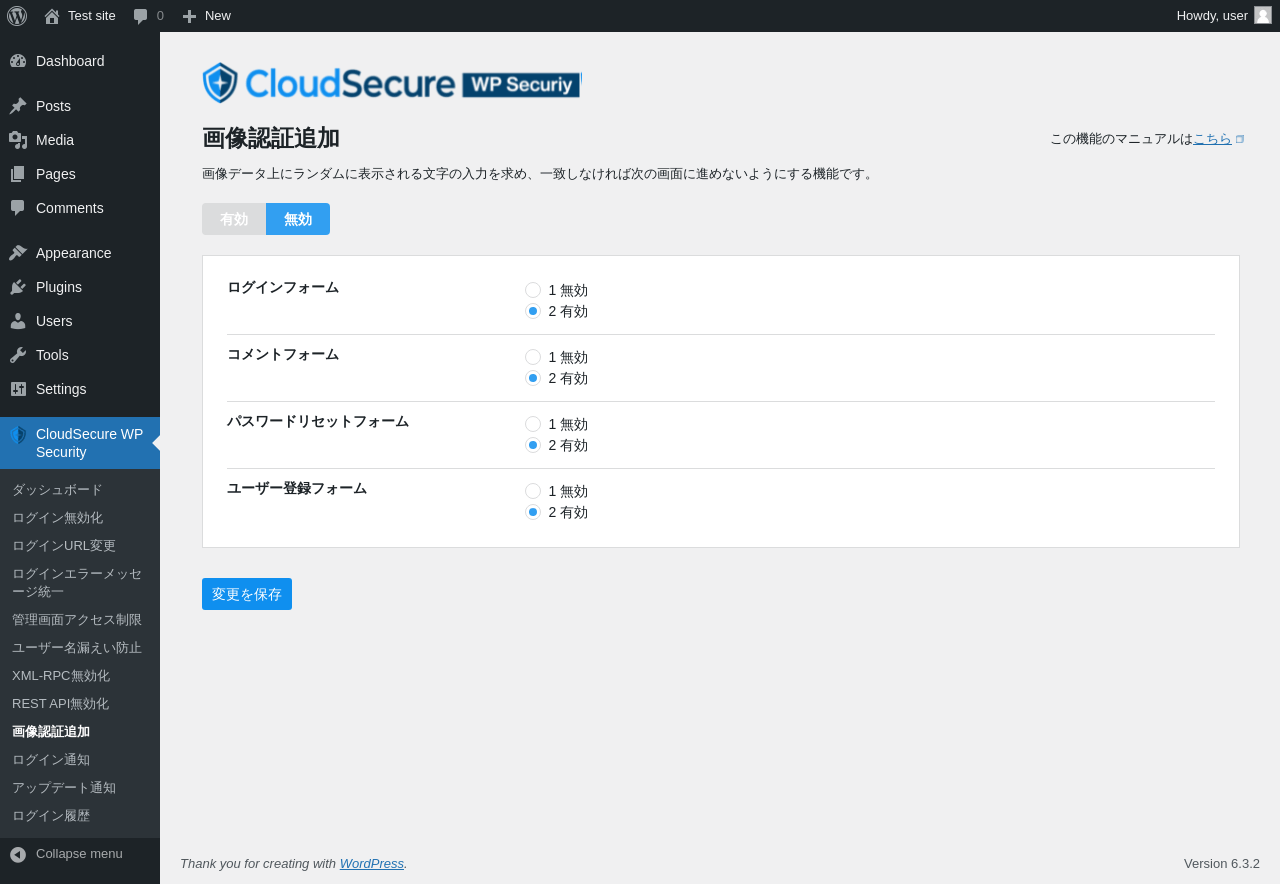Open Plugins menu label

point(59,287)
